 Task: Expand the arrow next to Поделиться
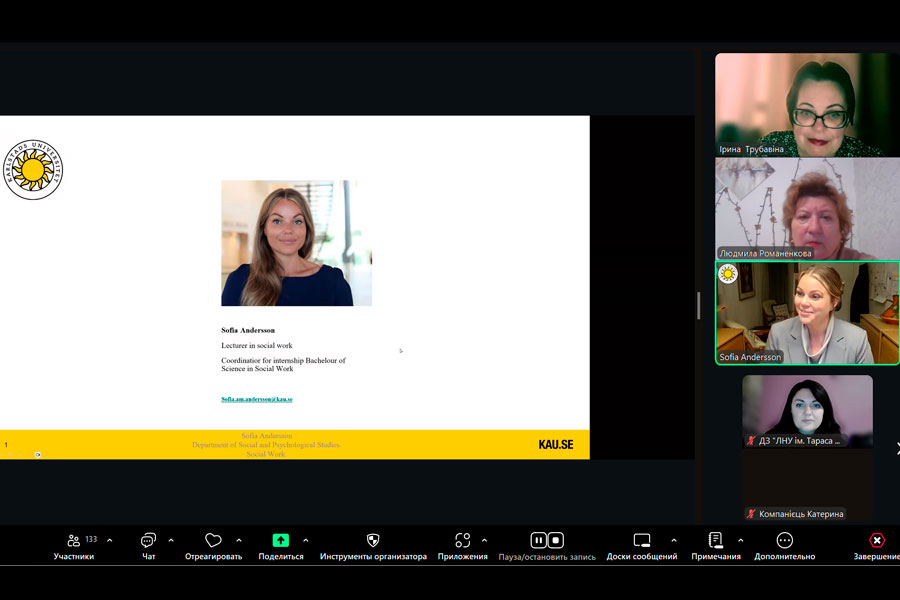point(305,540)
